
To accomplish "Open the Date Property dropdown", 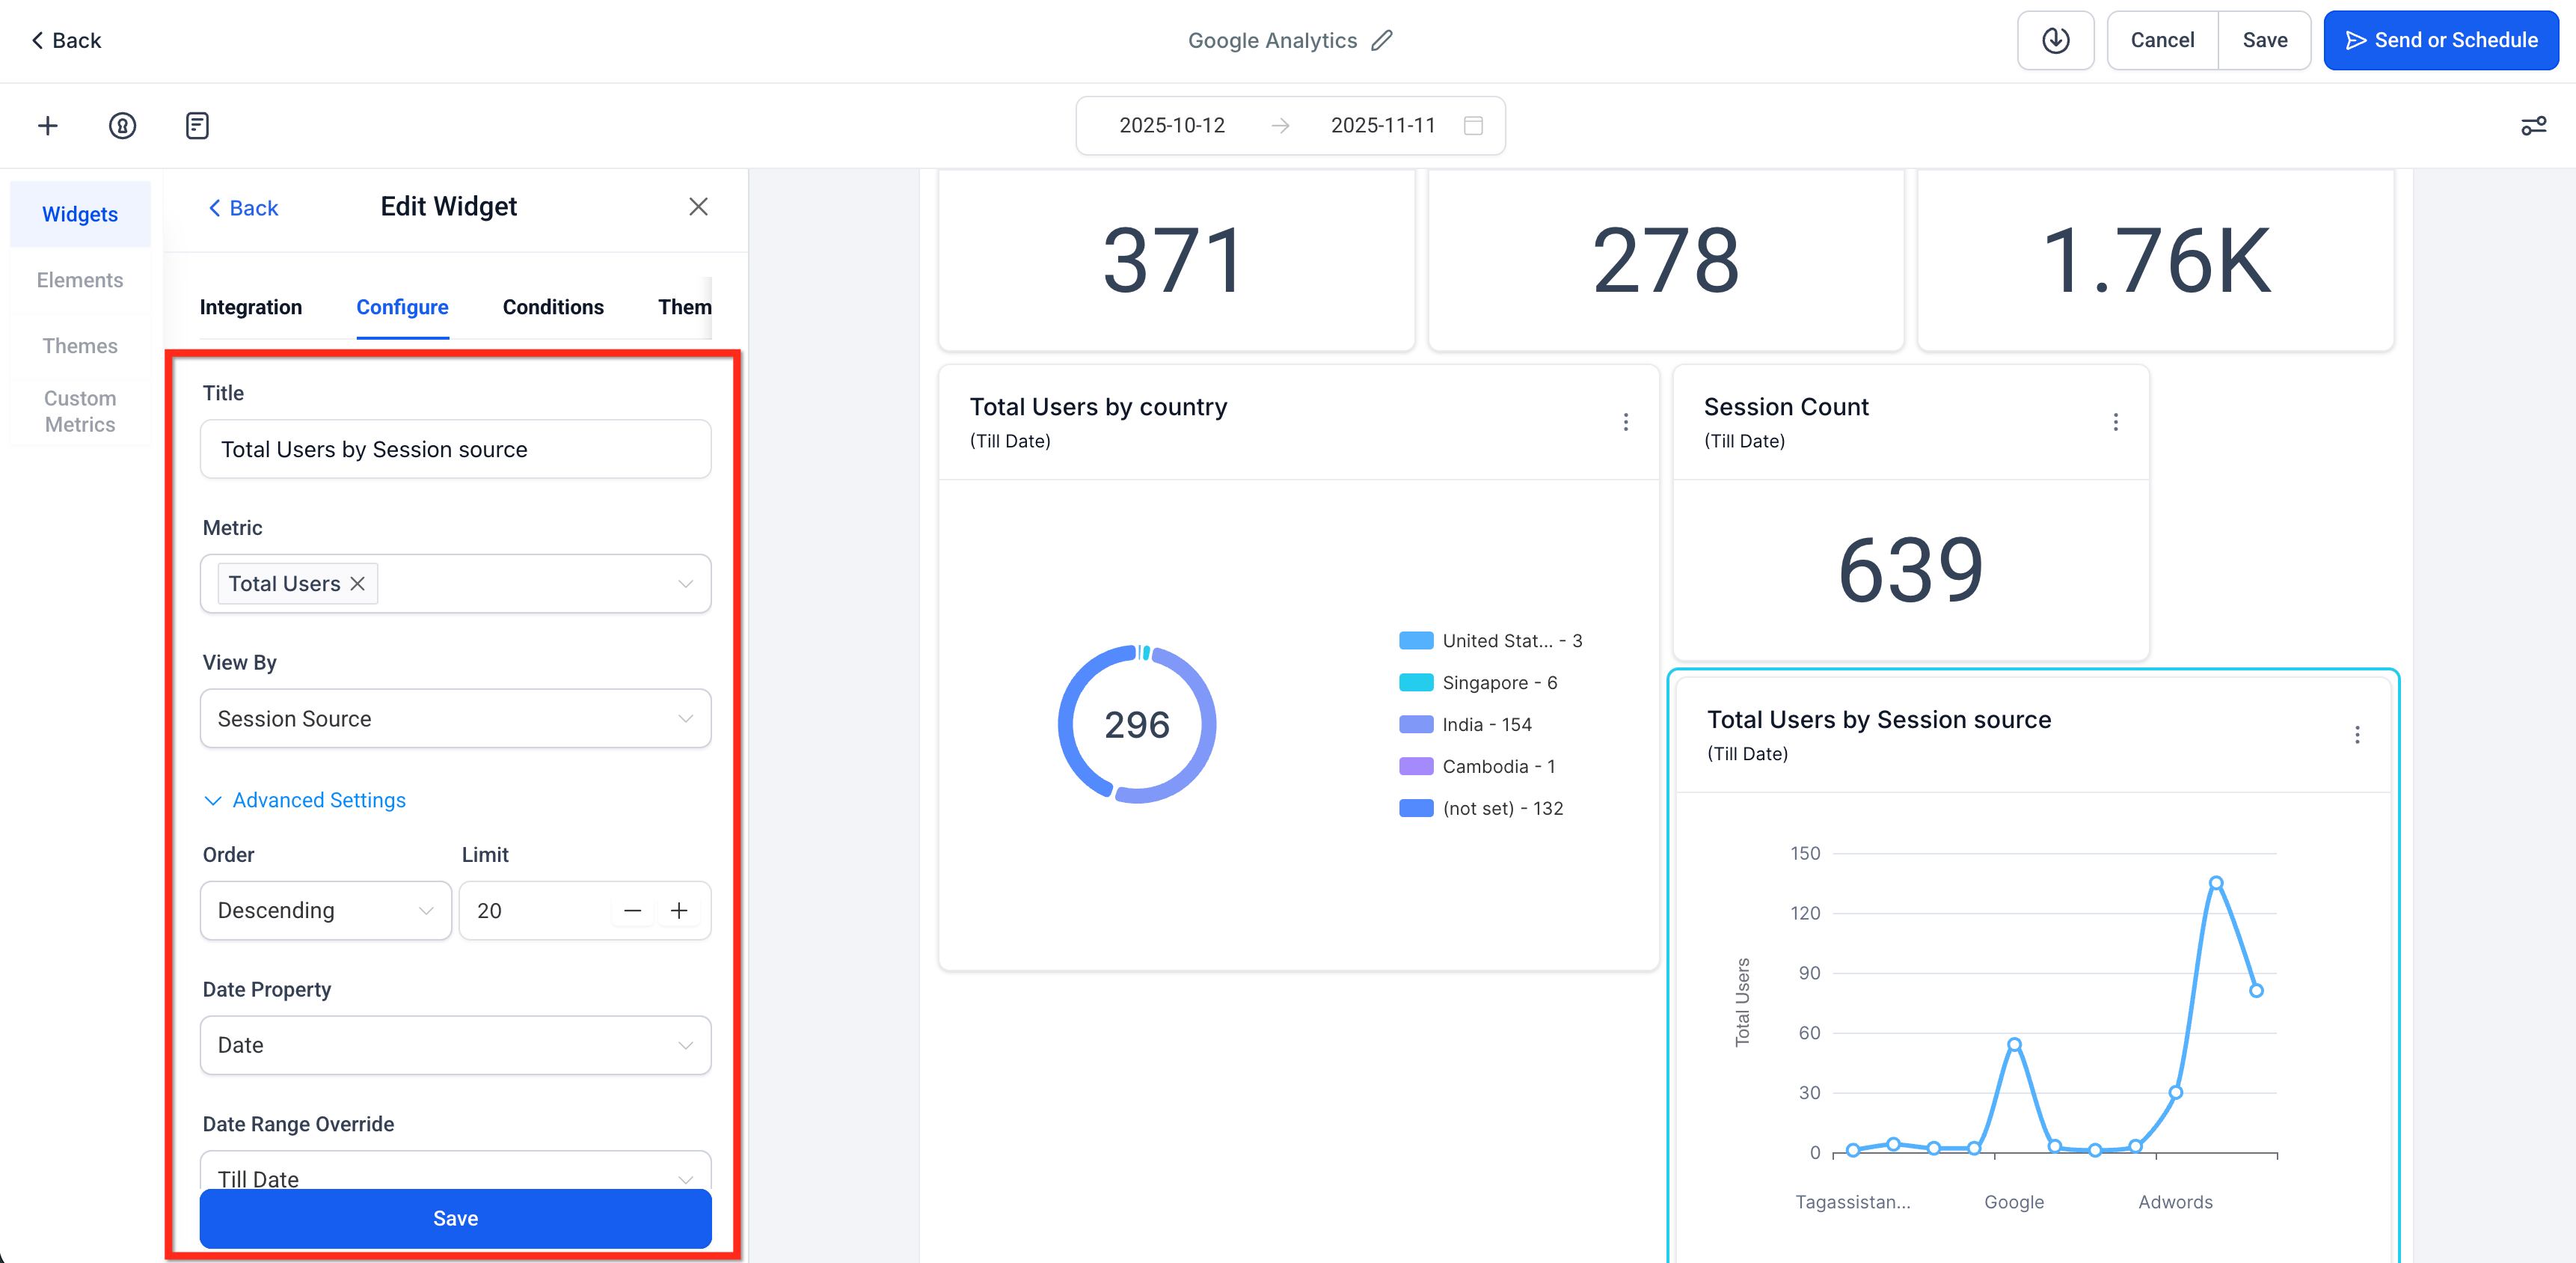I will point(455,1045).
